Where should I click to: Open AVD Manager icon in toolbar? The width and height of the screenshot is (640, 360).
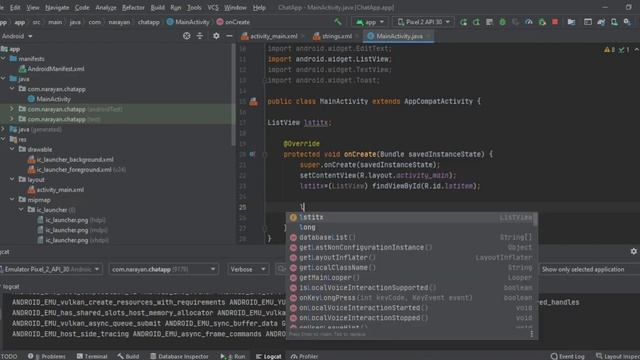pos(614,22)
